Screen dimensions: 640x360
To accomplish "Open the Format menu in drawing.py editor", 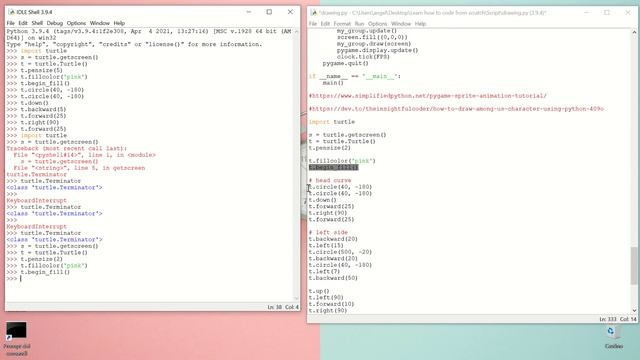I will click(x=342, y=24).
